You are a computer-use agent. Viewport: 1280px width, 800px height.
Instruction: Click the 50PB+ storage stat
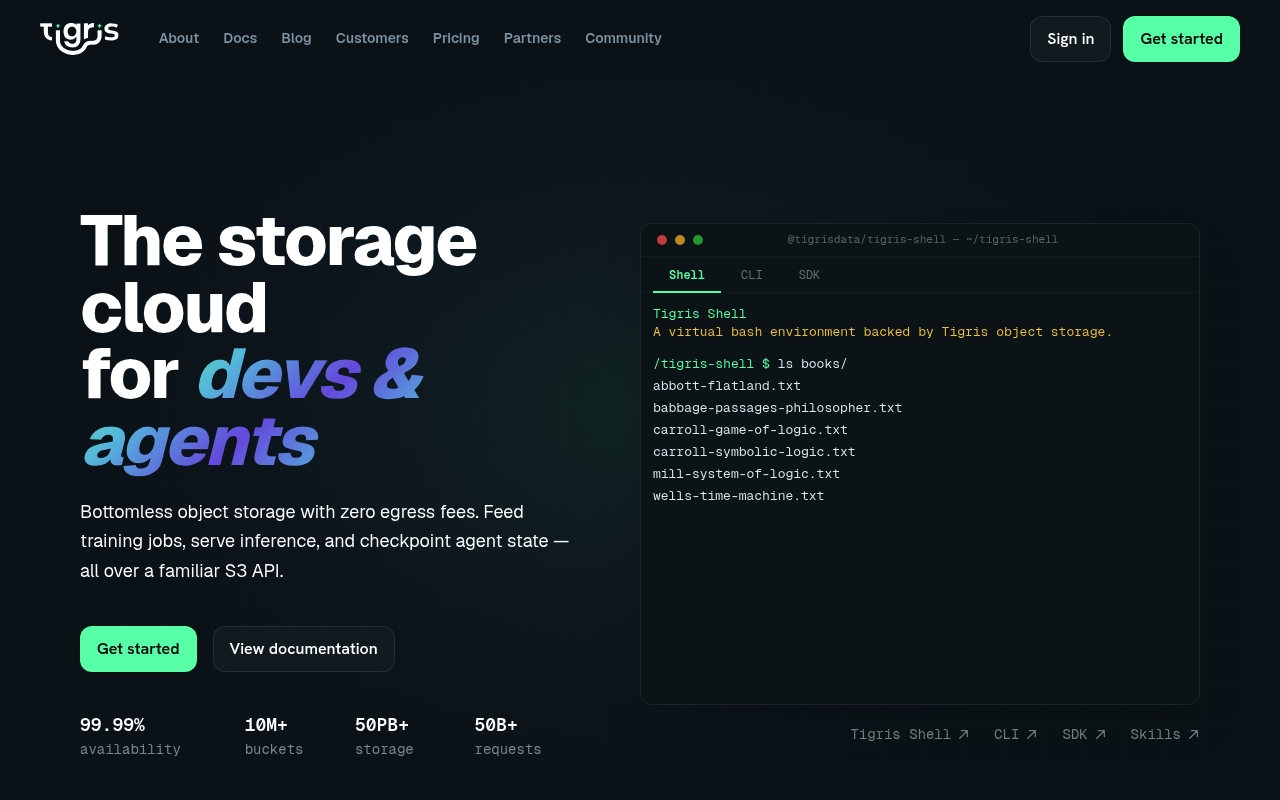coord(384,736)
